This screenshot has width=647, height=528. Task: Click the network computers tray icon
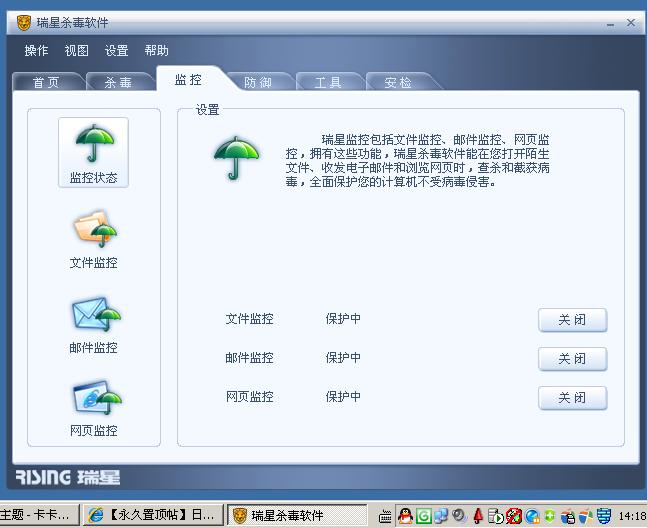[x=442, y=516]
